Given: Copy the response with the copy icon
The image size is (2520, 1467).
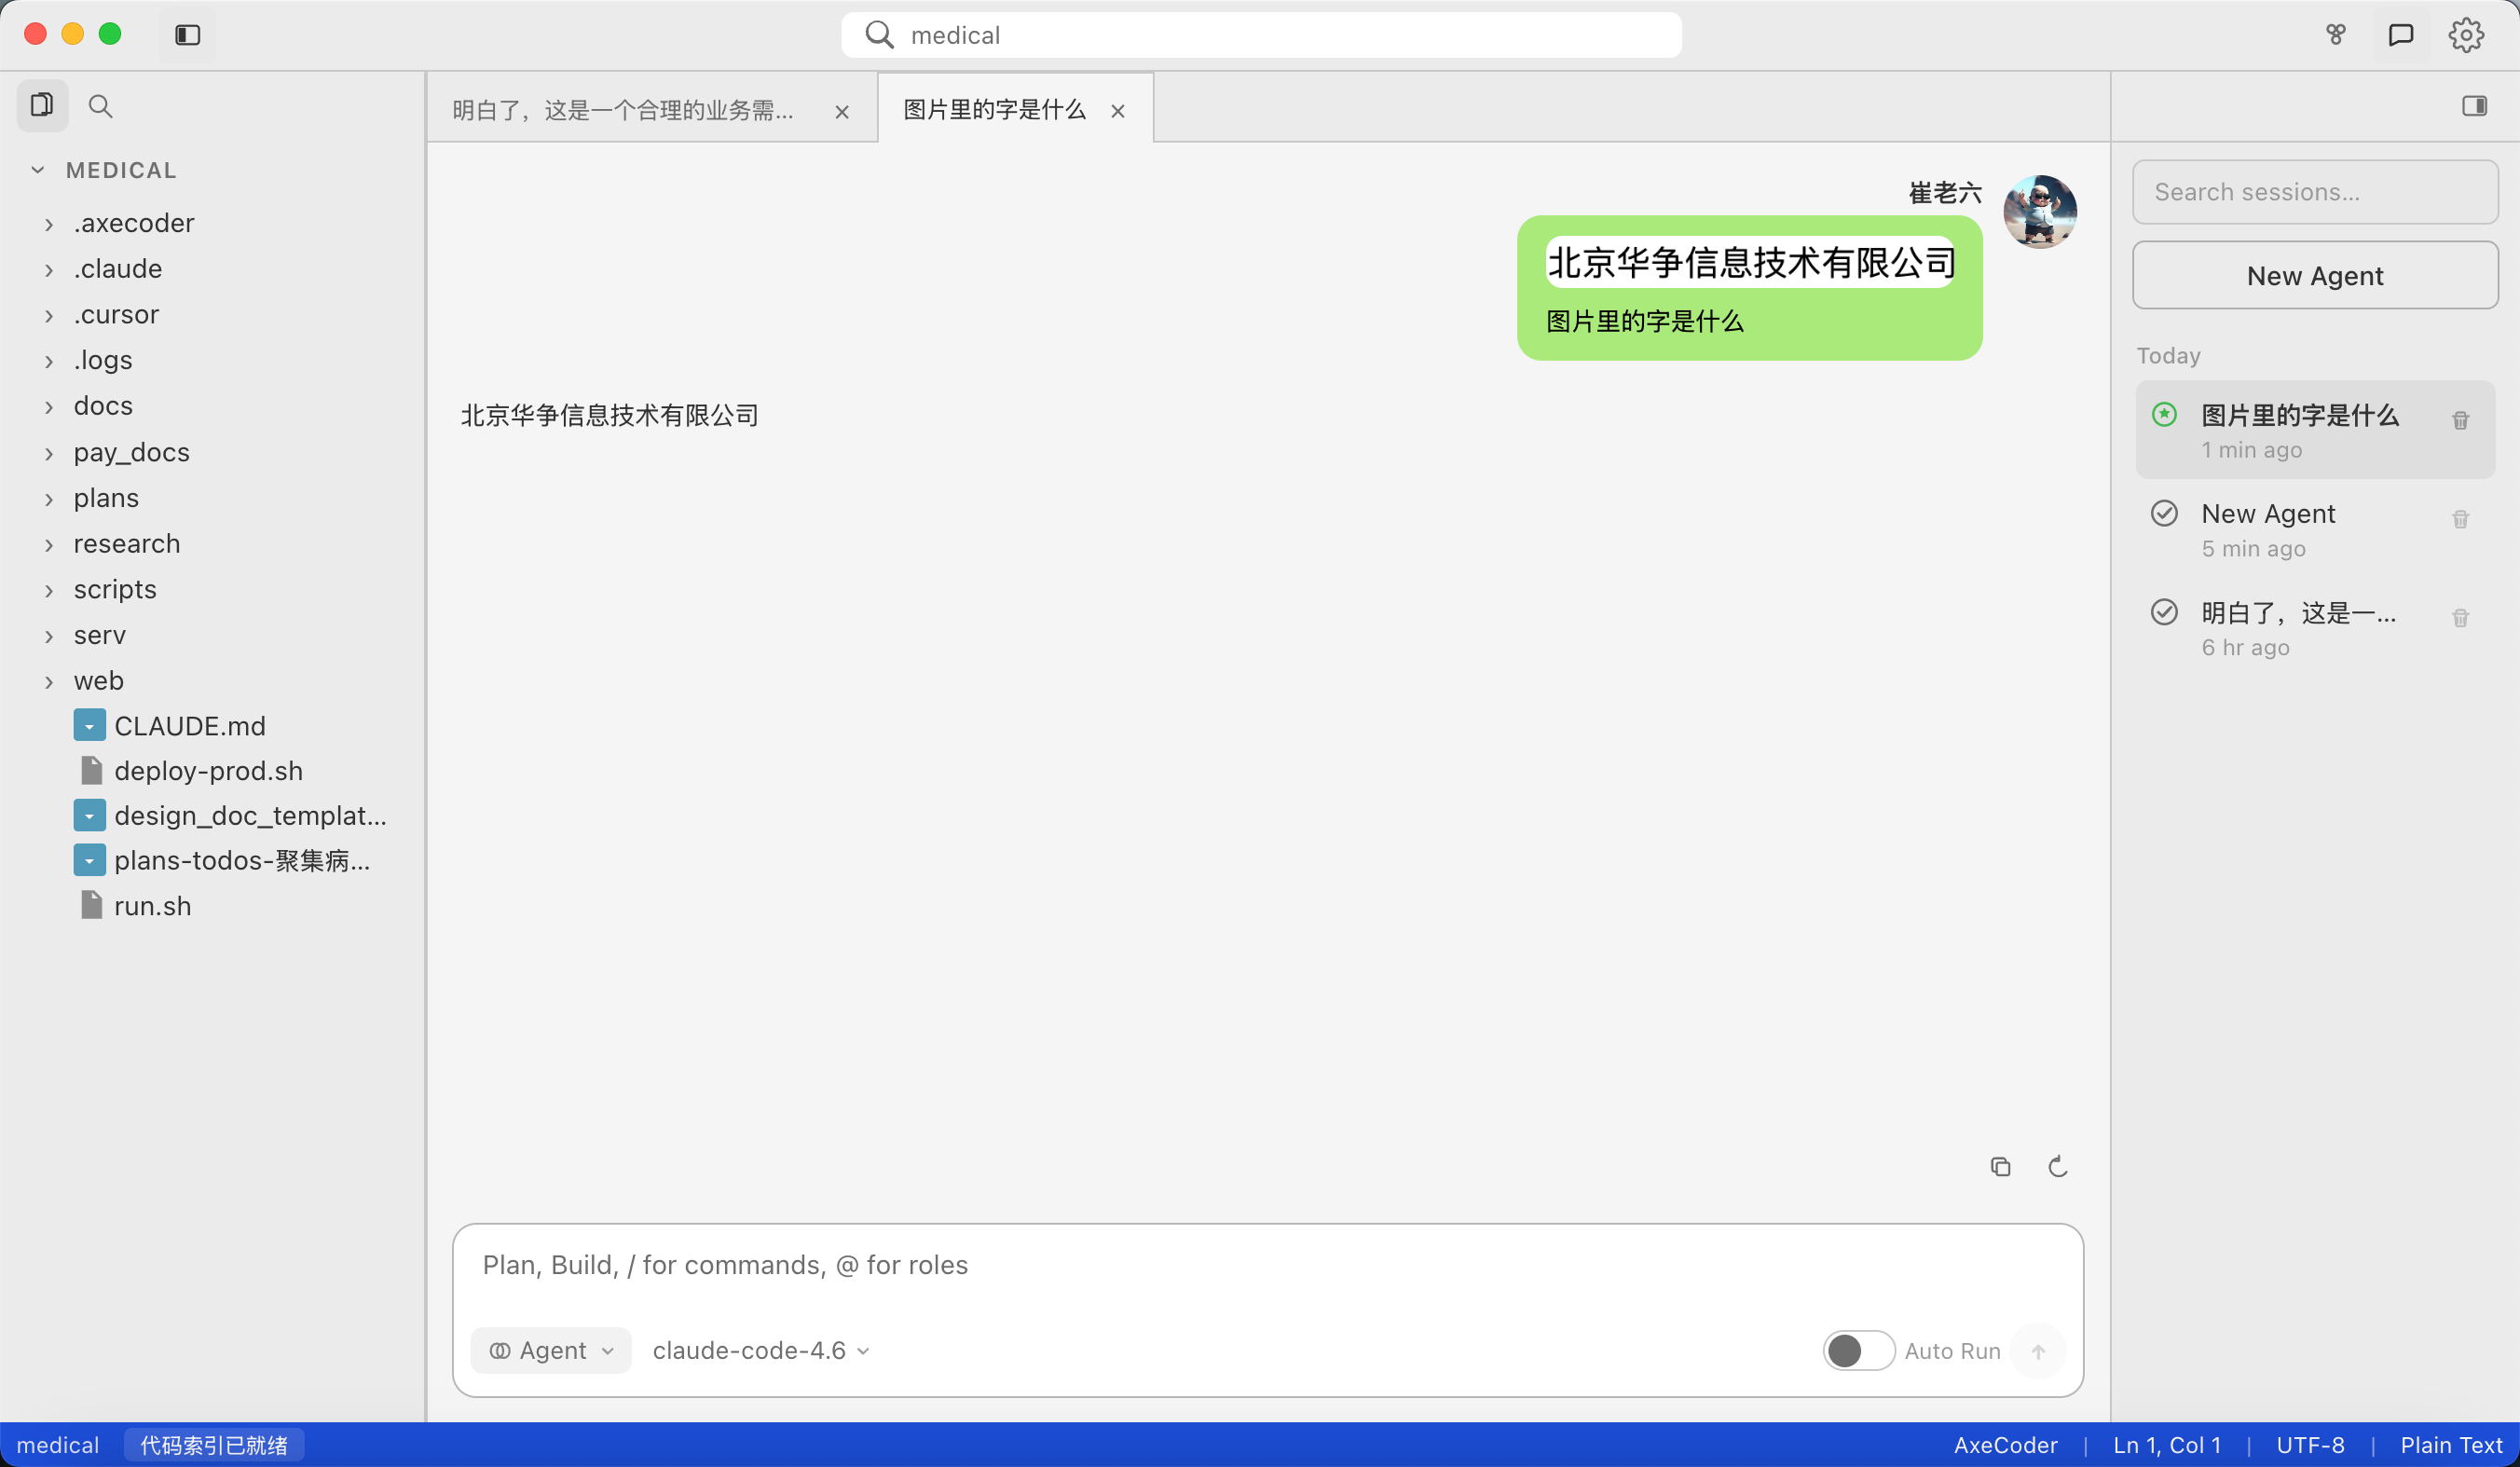Looking at the screenshot, I should 2000,1166.
